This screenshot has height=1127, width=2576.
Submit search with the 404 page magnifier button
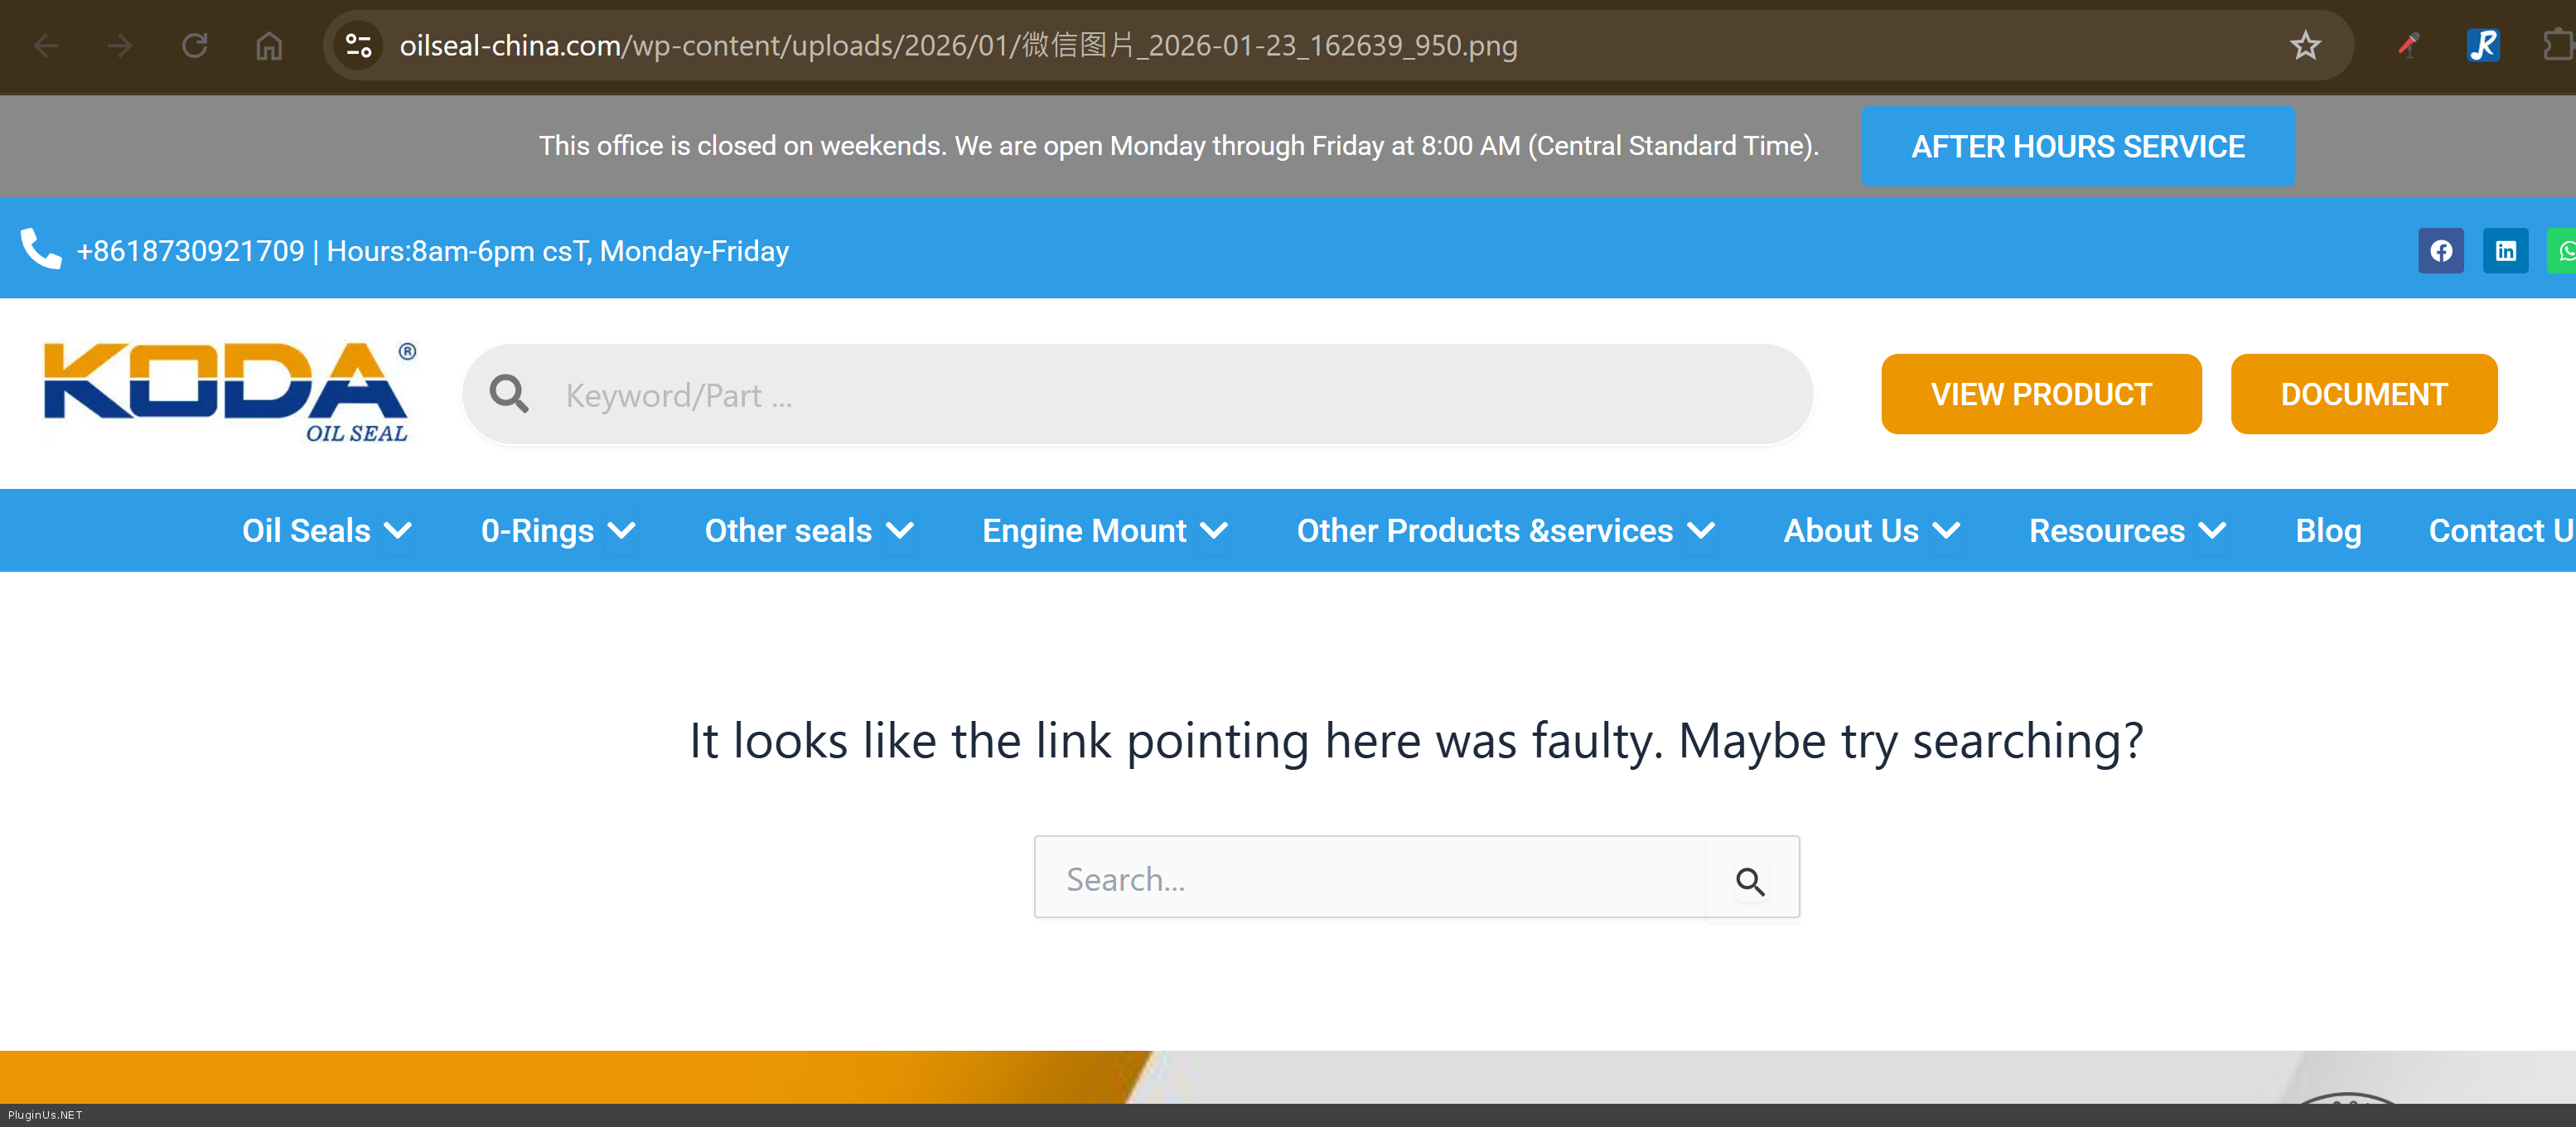click(x=1750, y=880)
